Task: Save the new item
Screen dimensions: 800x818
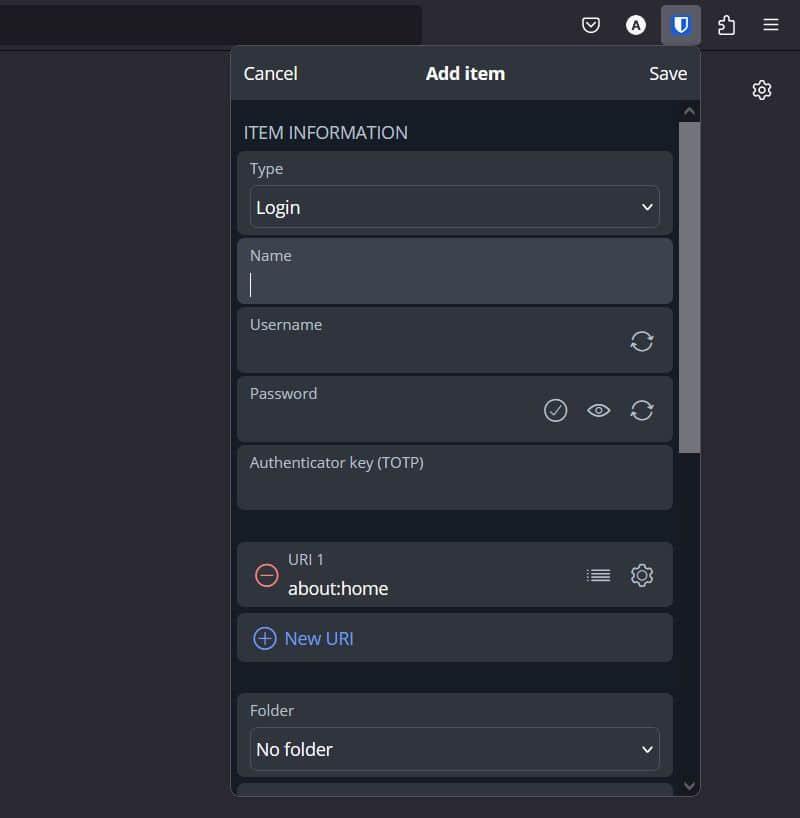Action: click(x=667, y=73)
